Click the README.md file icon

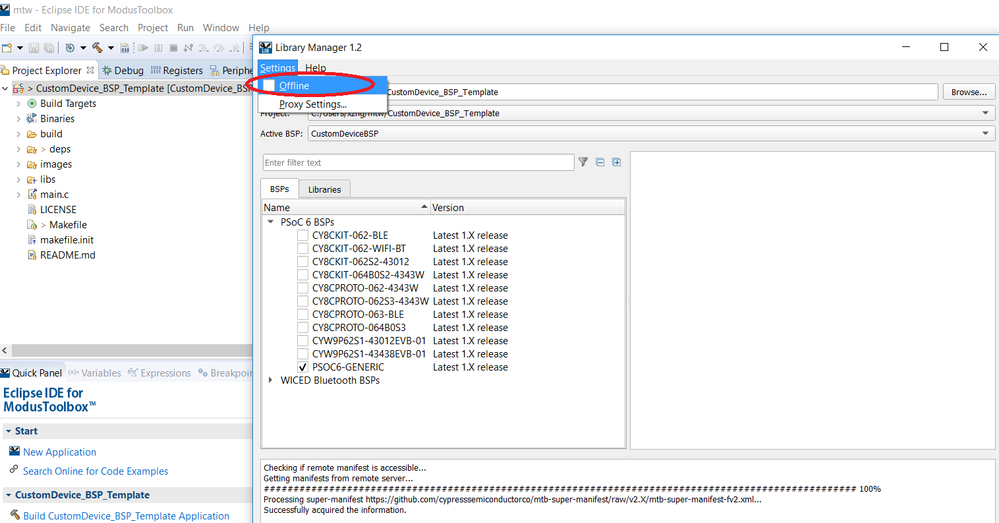coord(32,255)
